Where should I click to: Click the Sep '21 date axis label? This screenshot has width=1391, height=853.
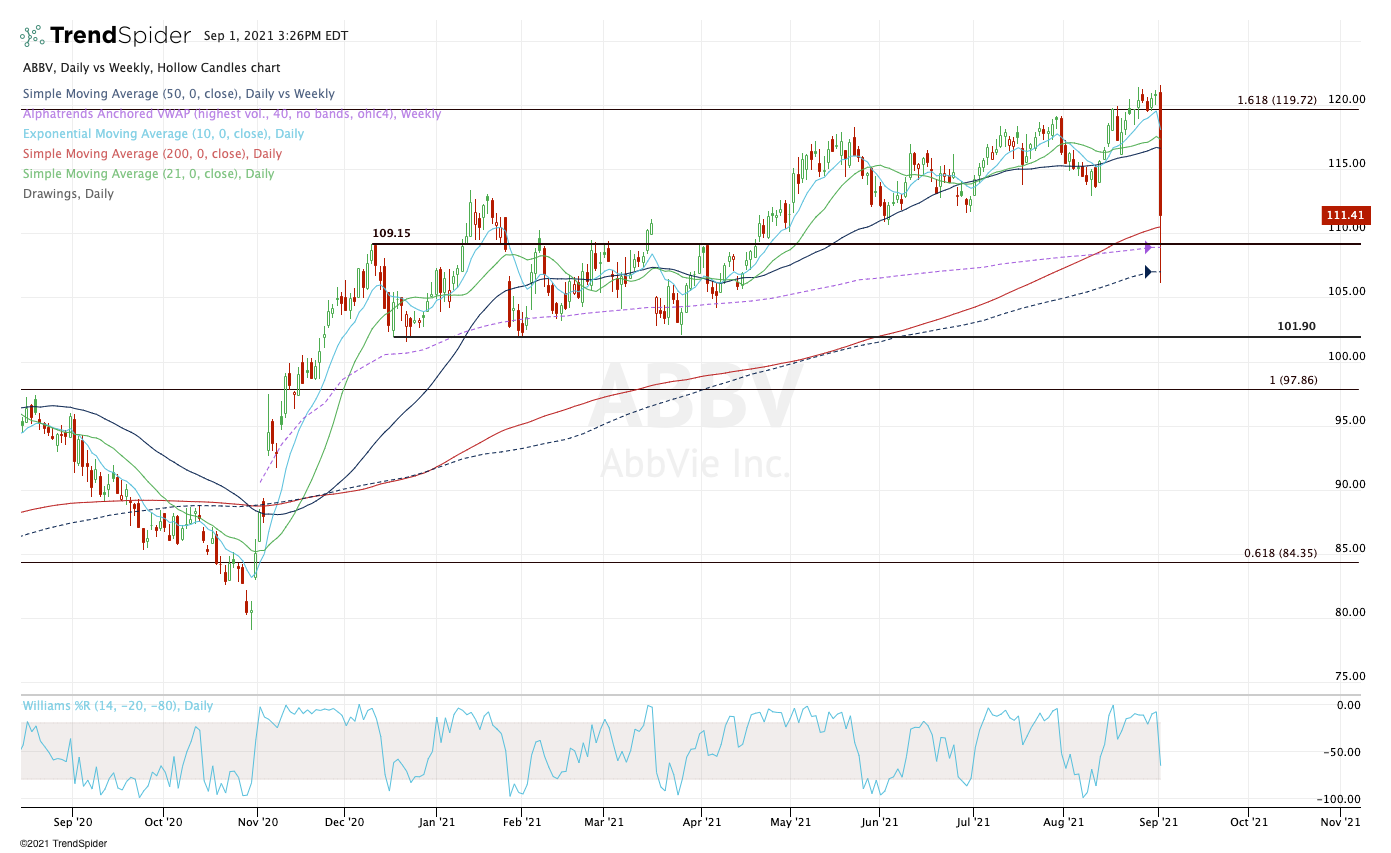(x=1159, y=823)
